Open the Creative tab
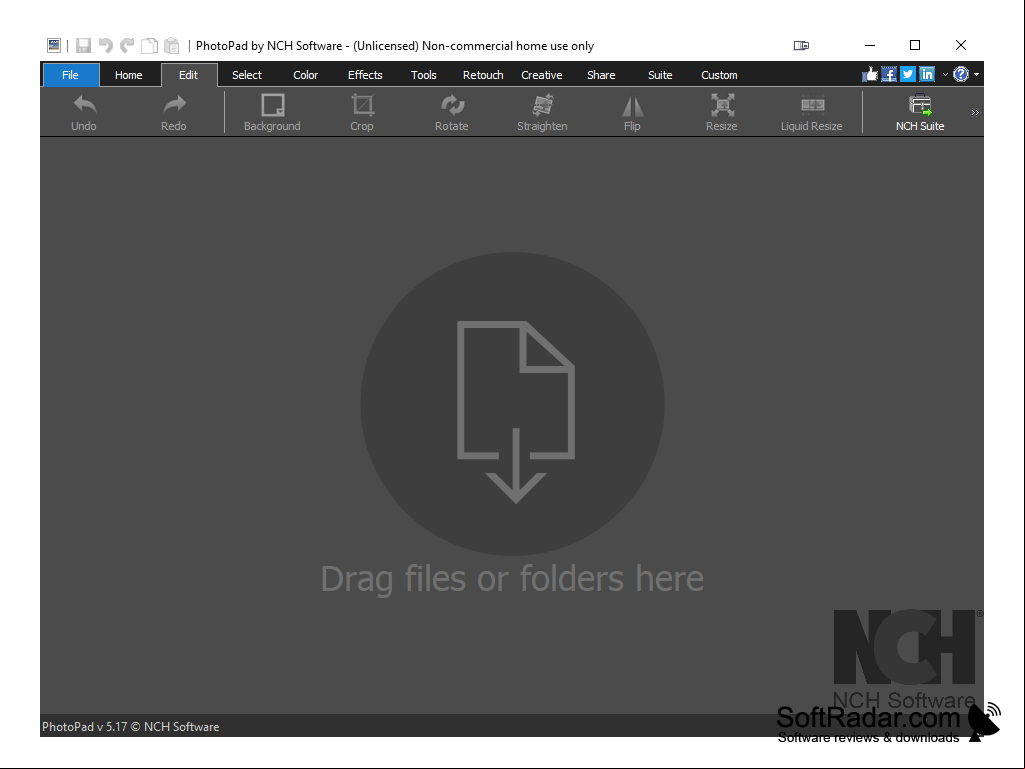 pos(542,75)
